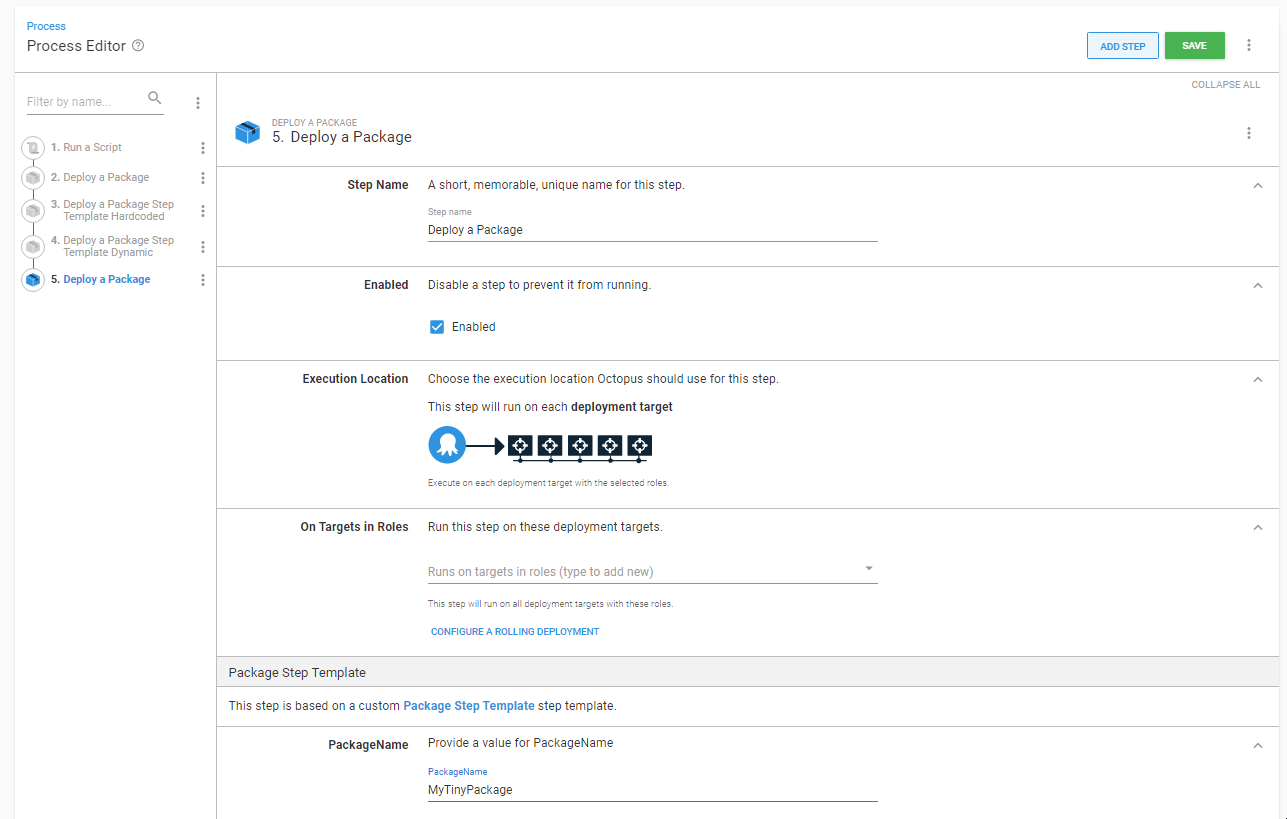1287x819 pixels.
Task: Click the Octopus server icon in Execution Location
Action: coord(447,445)
